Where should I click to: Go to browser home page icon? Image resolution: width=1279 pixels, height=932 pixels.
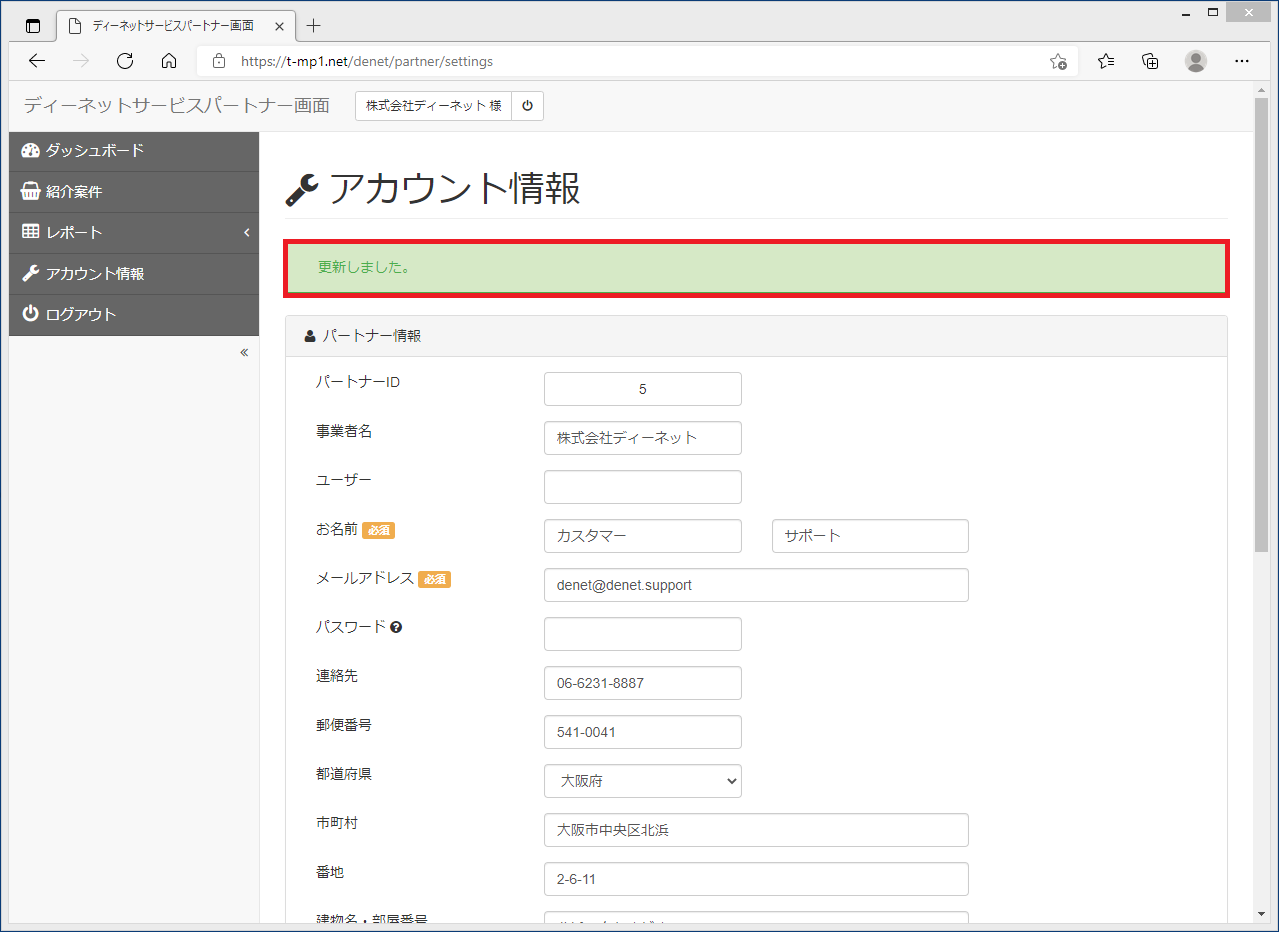coord(169,61)
